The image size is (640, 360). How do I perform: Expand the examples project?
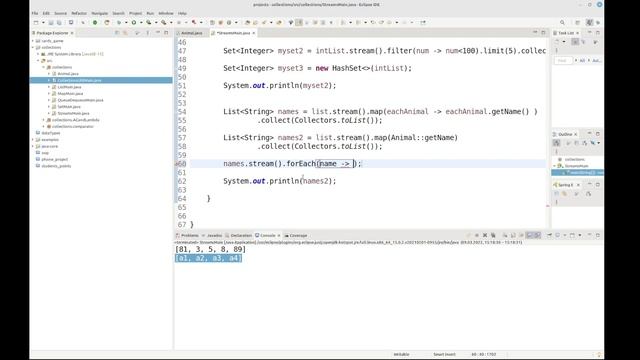click(33, 140)
